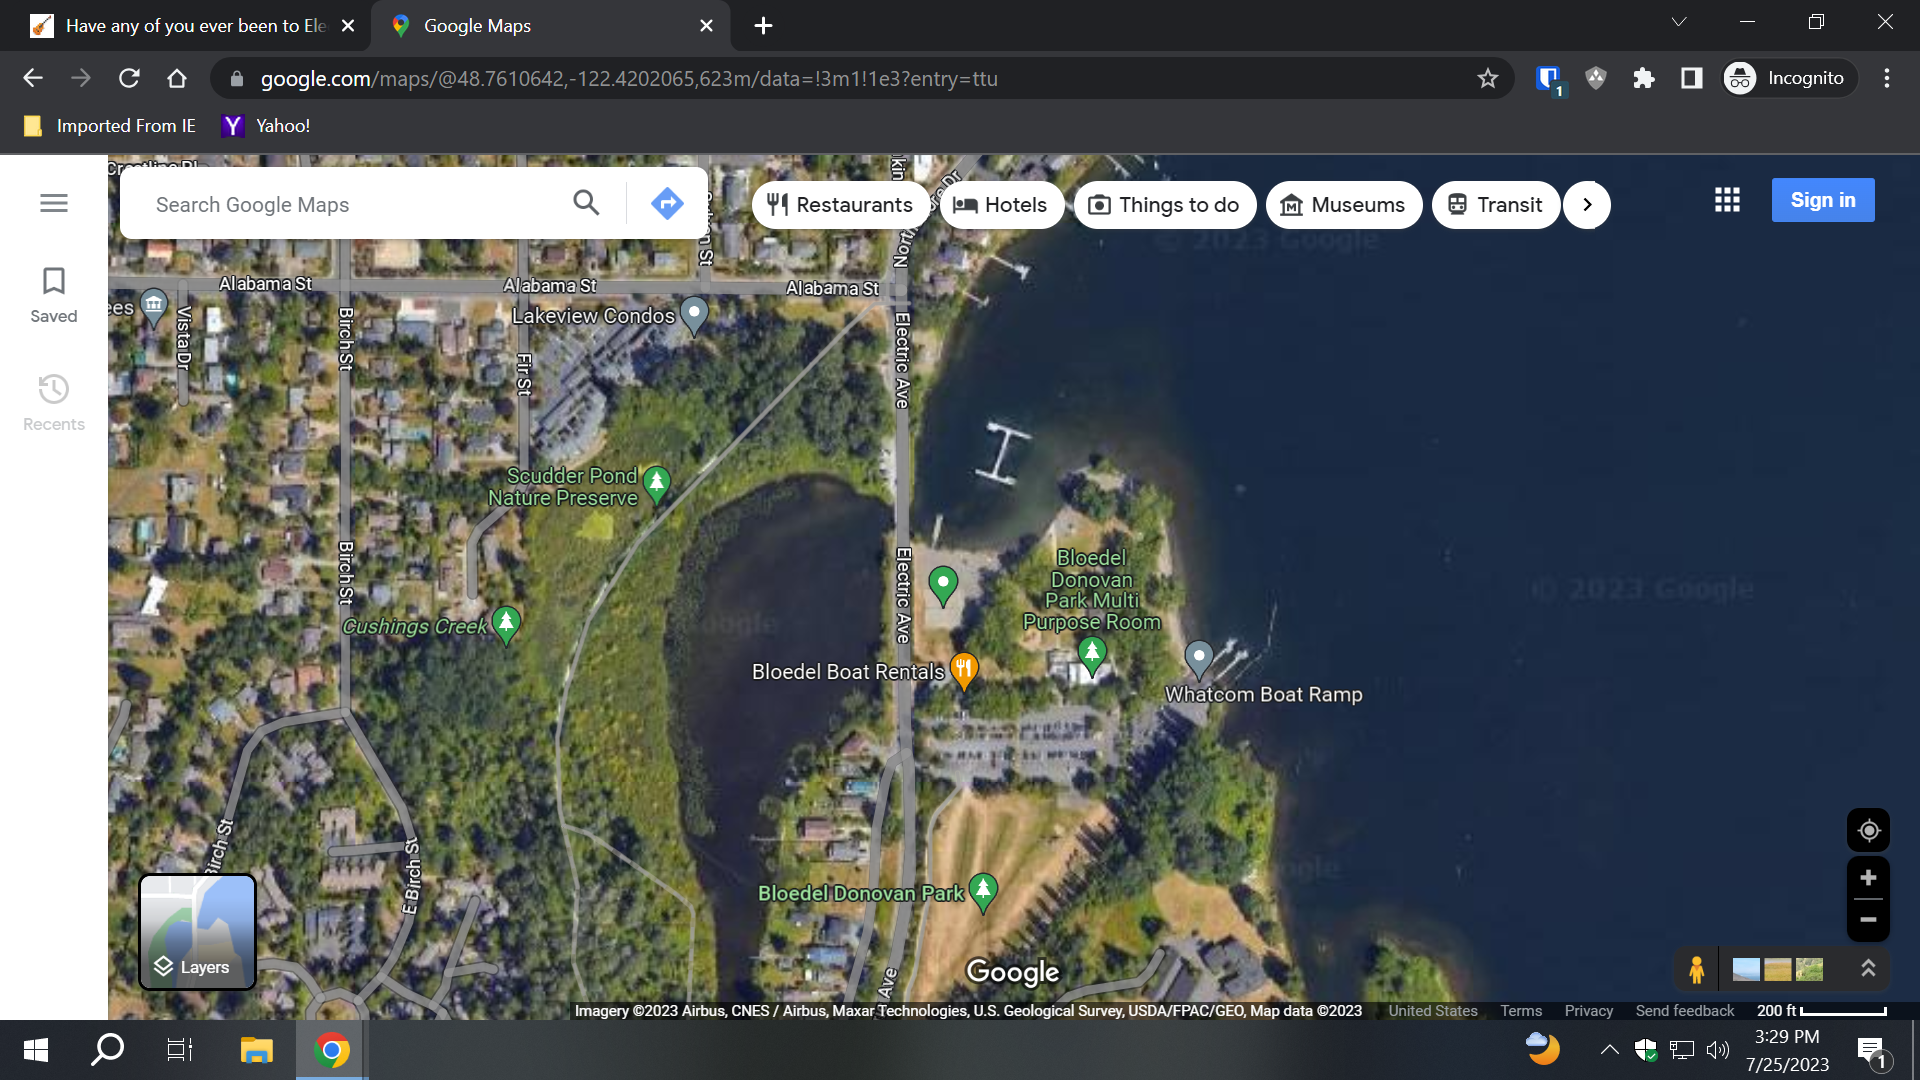The image size is (1920, 1080).
Task: Select the Things to do chip
Action: tap(1164, 205)
